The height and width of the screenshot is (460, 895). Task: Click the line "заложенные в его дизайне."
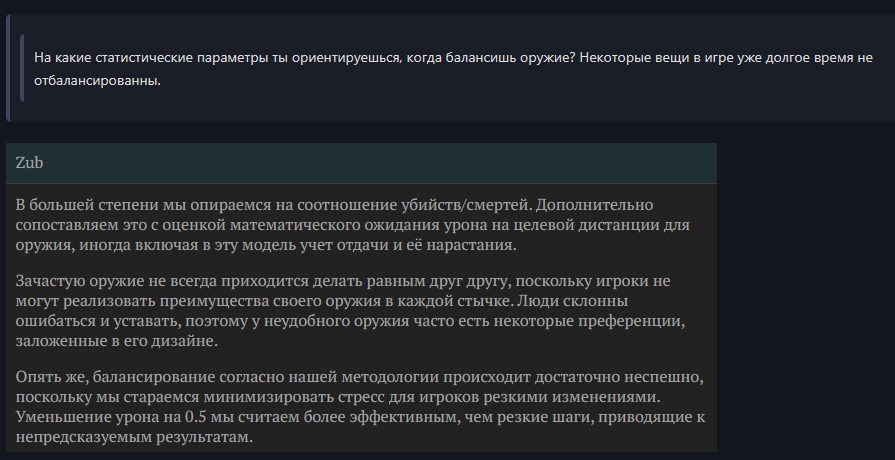[x=116, y=341]
